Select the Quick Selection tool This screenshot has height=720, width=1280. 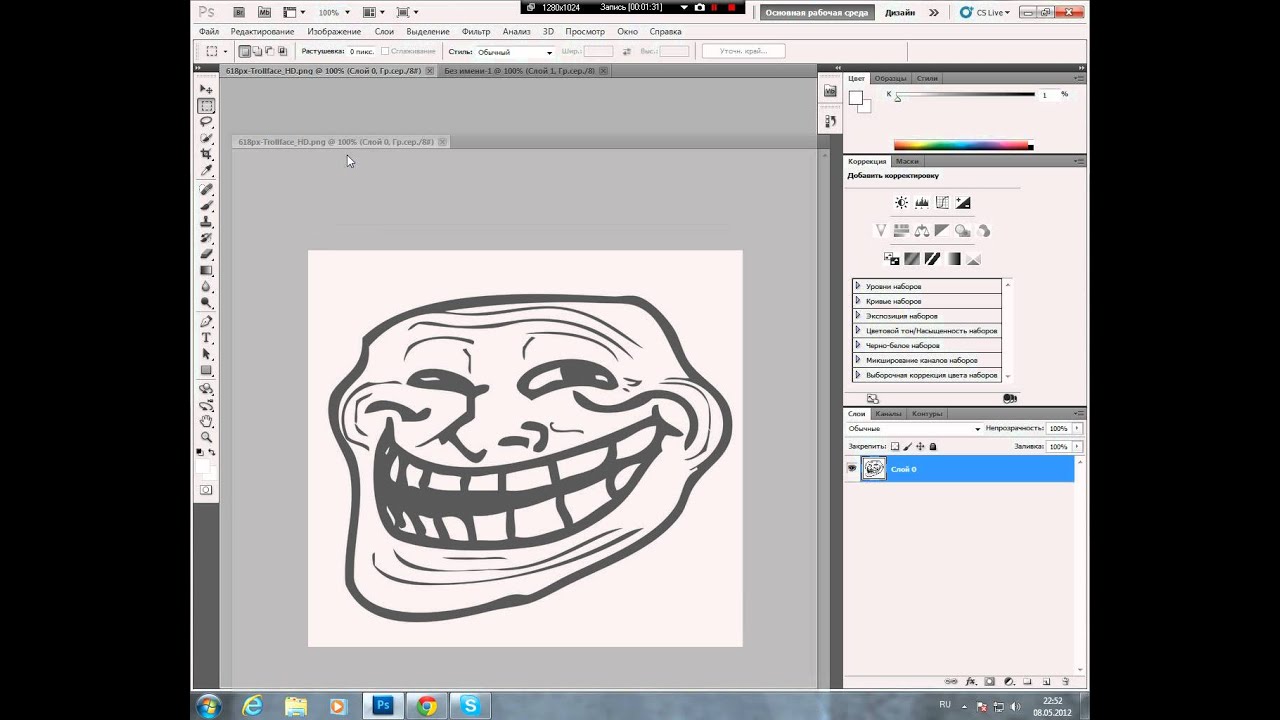(x=206, y=138)
